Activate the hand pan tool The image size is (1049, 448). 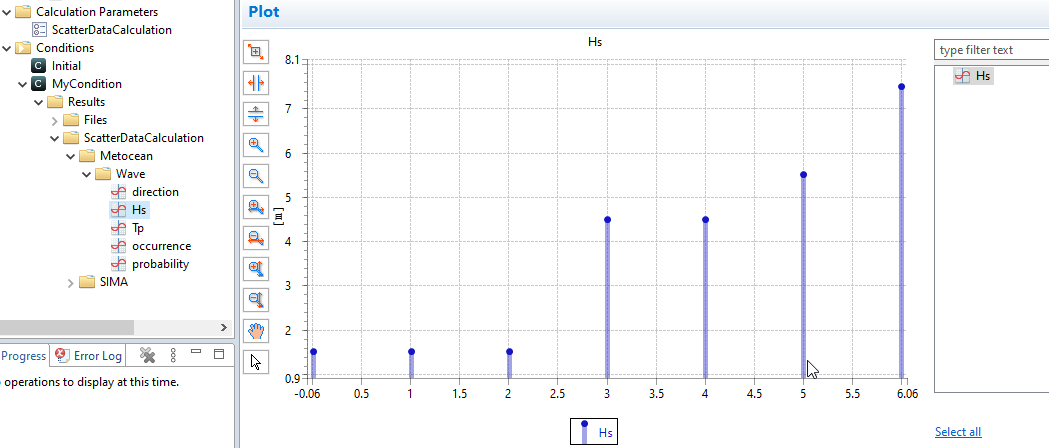point(257,330)
